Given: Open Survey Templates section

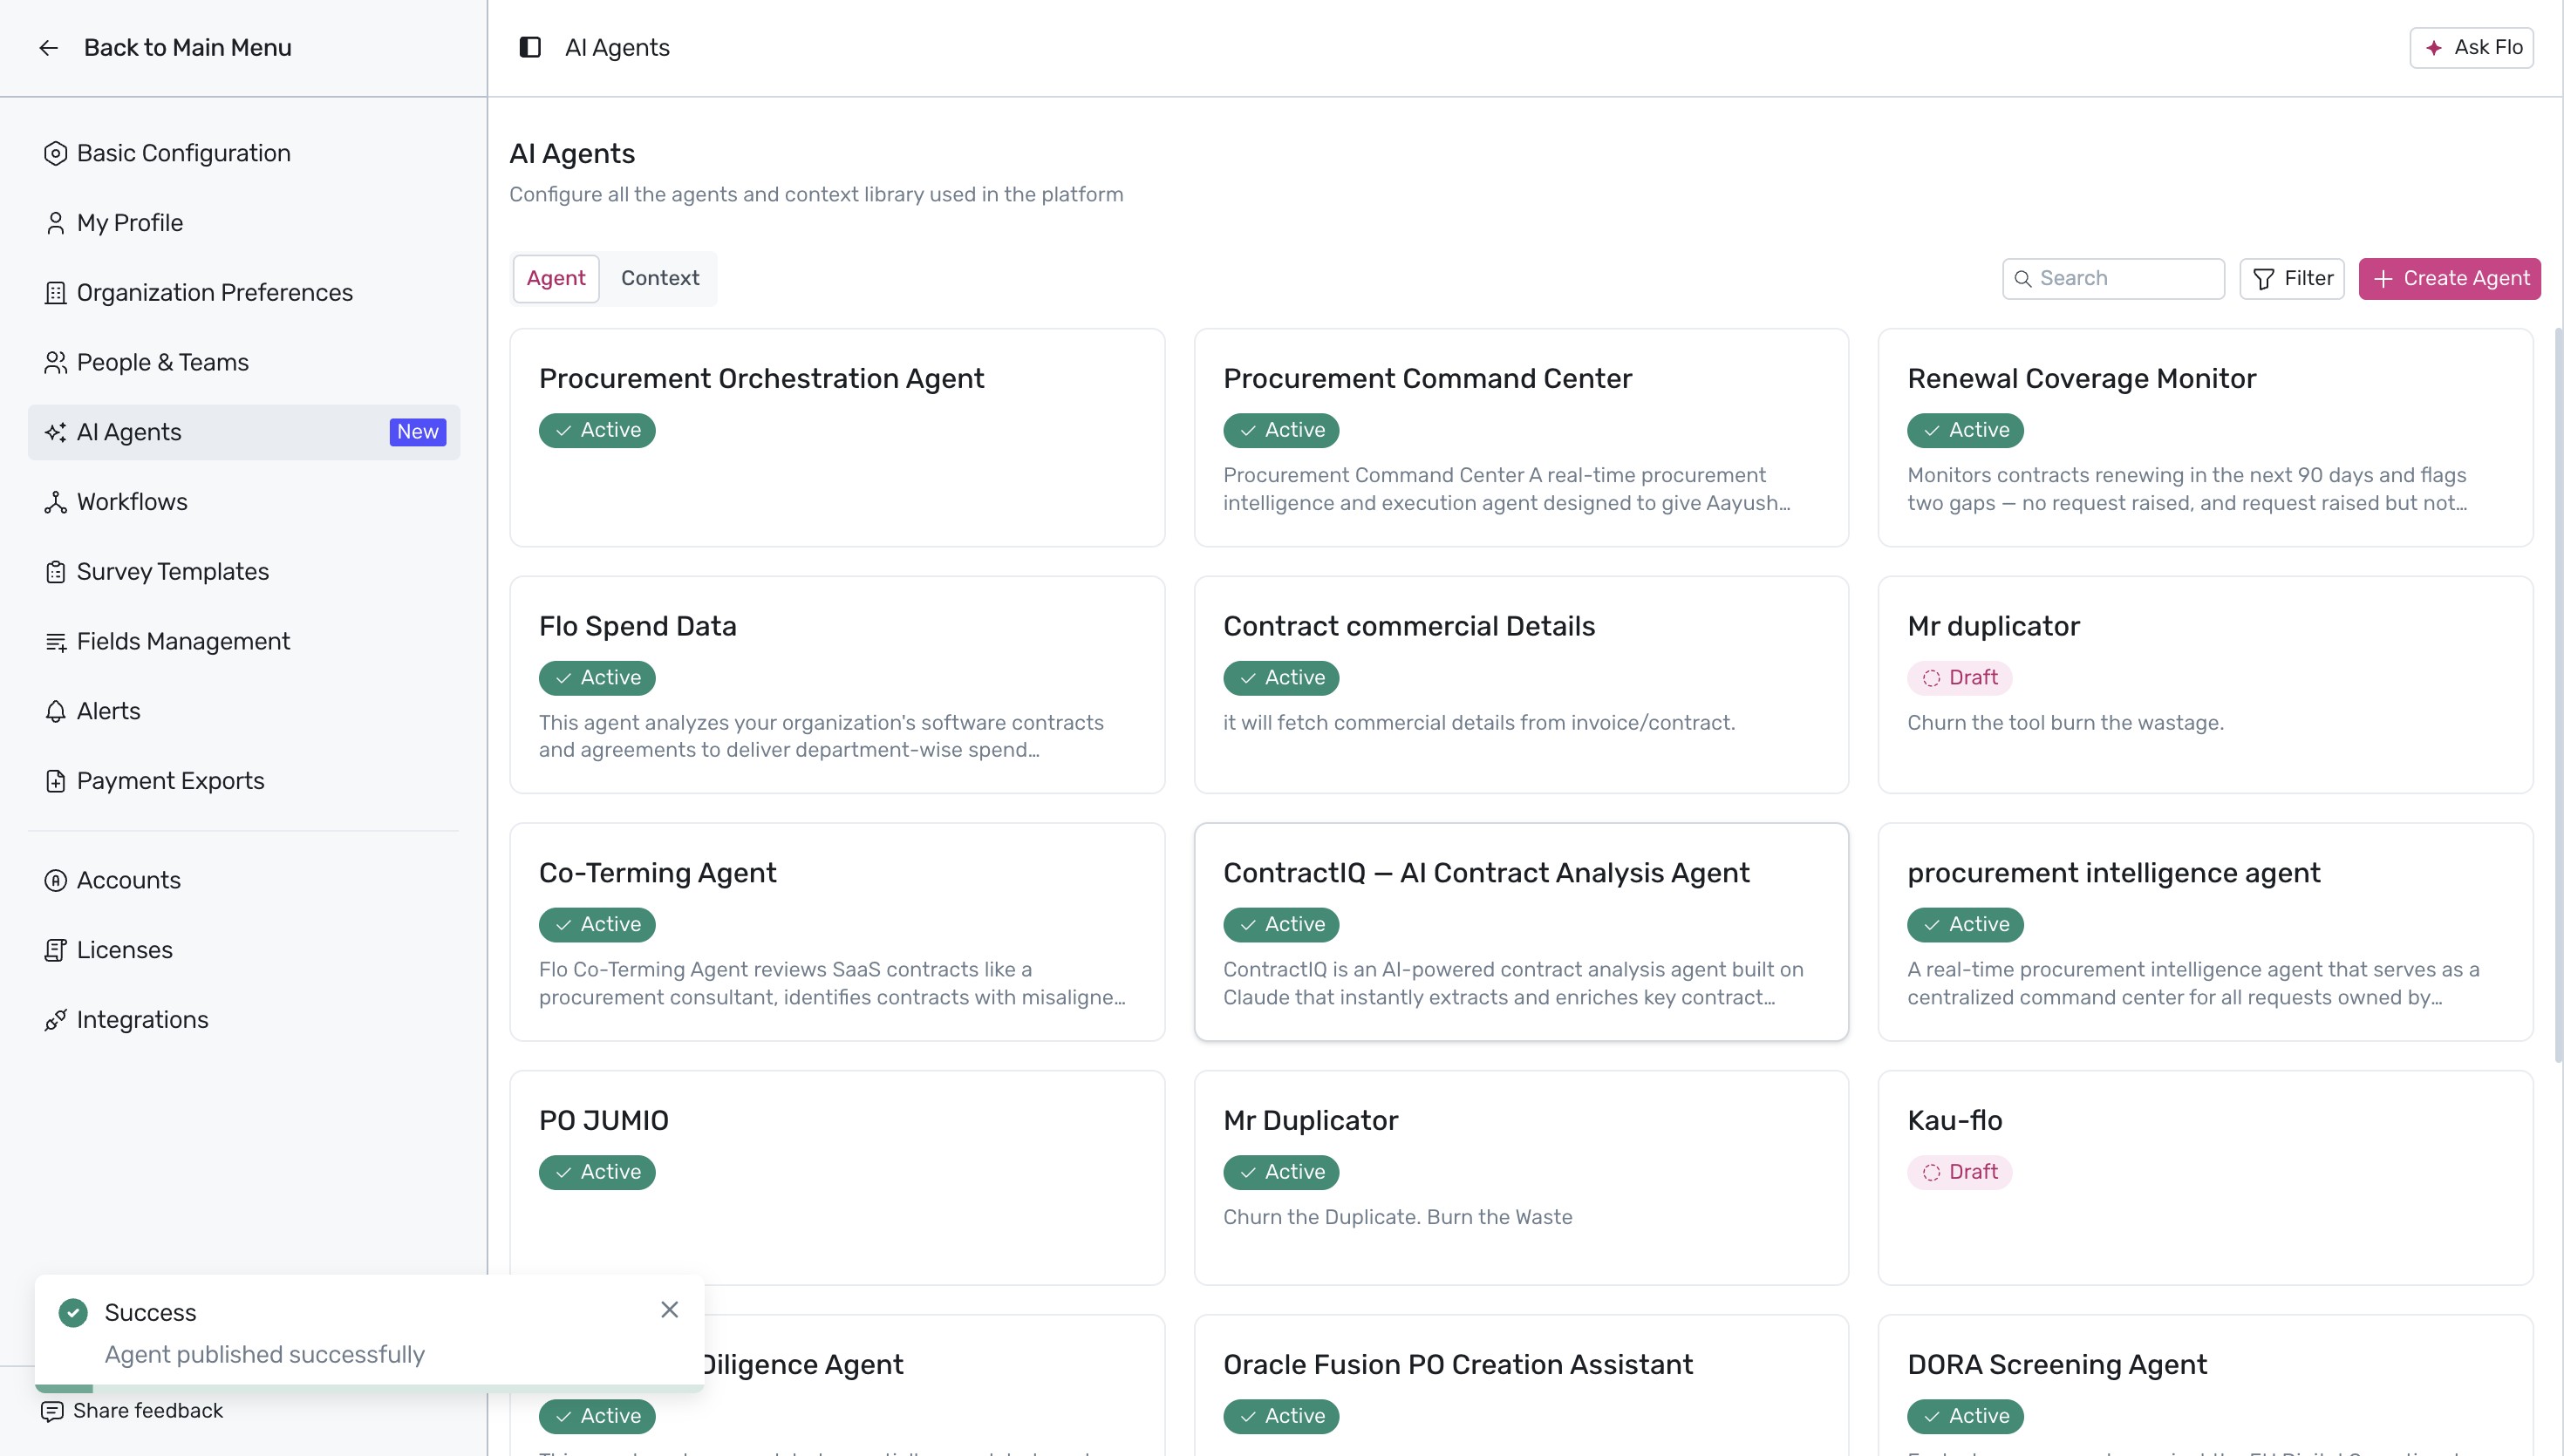Looking at the screenshot, I should click(244, 572).
